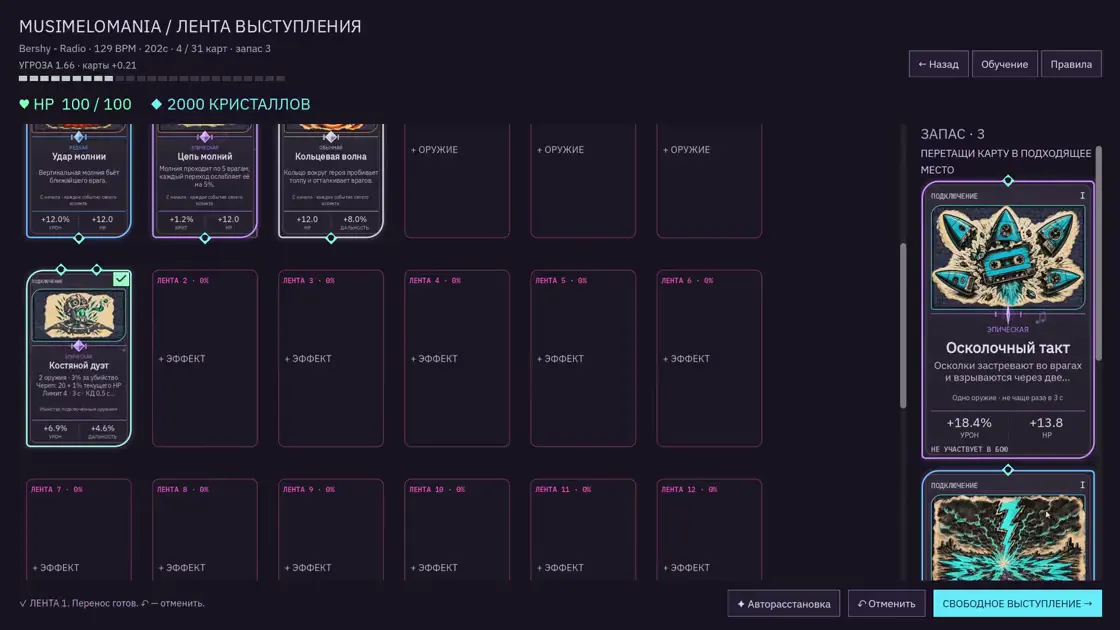Image resolution: width=1120 pixels, height=630 pixels.
Task: Select the empty ЛЕНТА 12 effect slot
Action: point(709,529)
